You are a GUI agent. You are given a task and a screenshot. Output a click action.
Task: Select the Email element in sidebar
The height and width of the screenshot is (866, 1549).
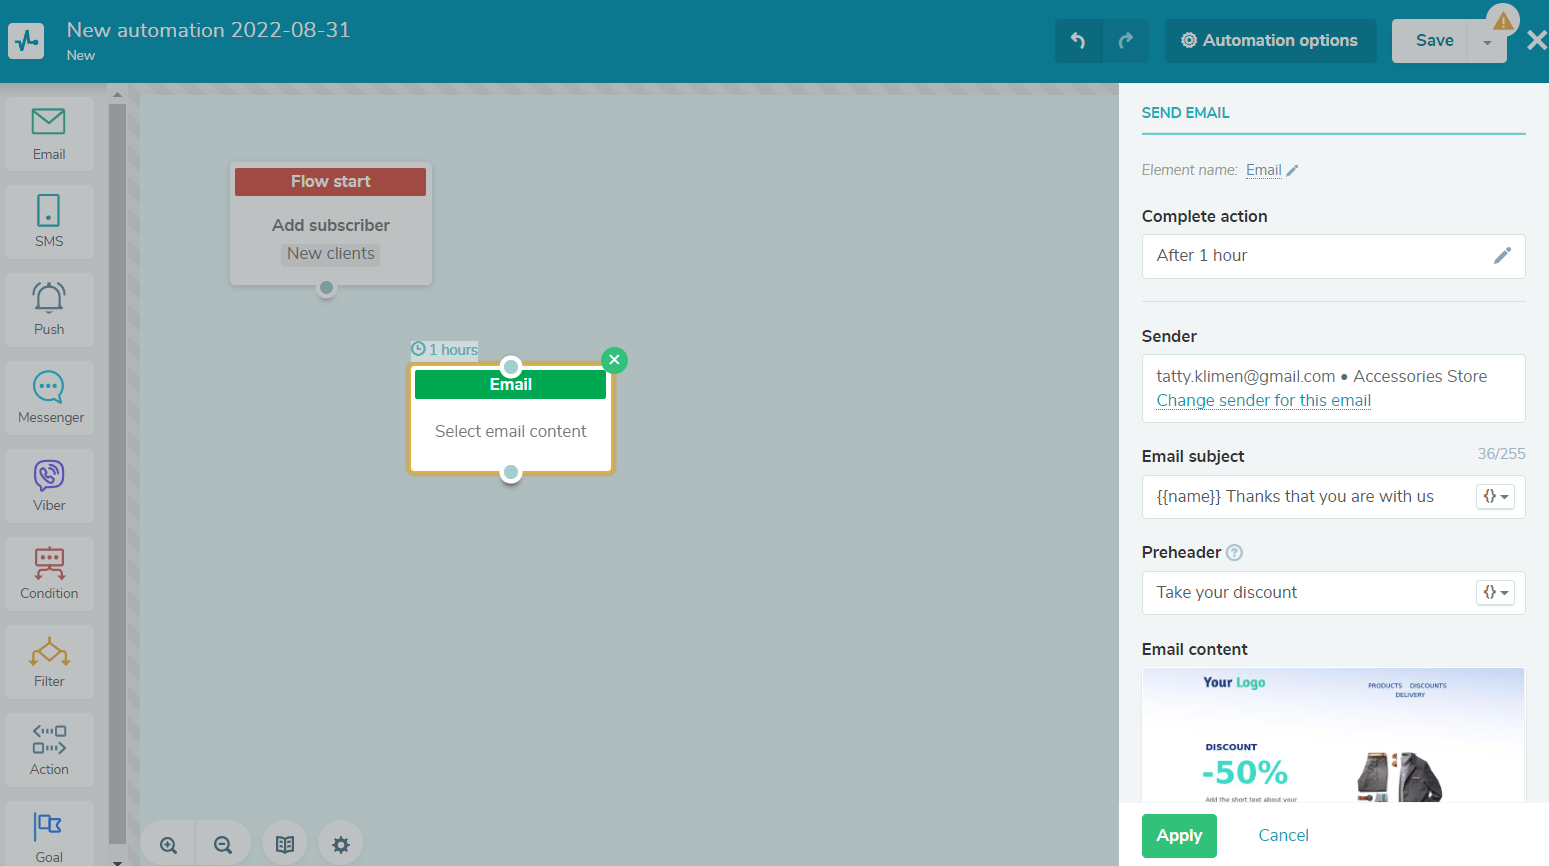tap(49, 133)
